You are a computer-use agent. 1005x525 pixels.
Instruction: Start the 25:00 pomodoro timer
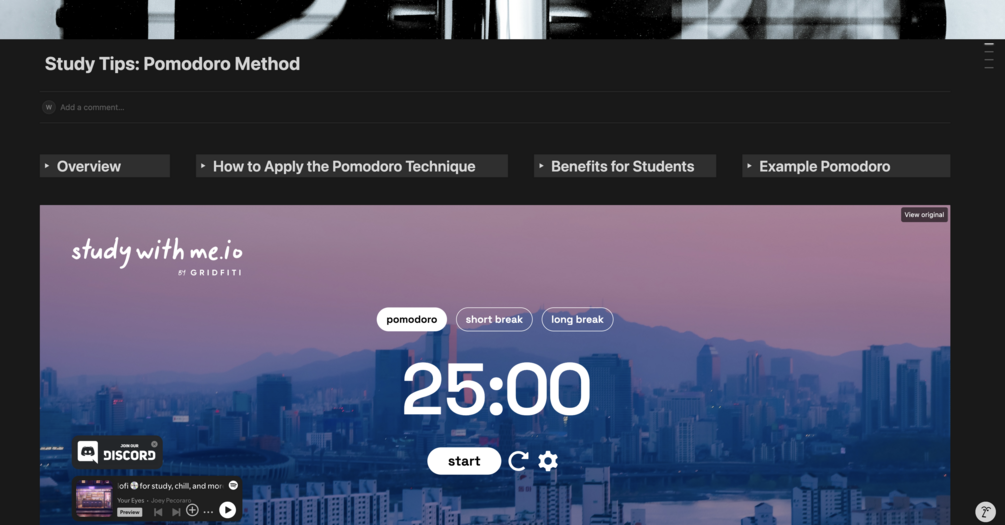pyautogui.click(x=464, y=461)
